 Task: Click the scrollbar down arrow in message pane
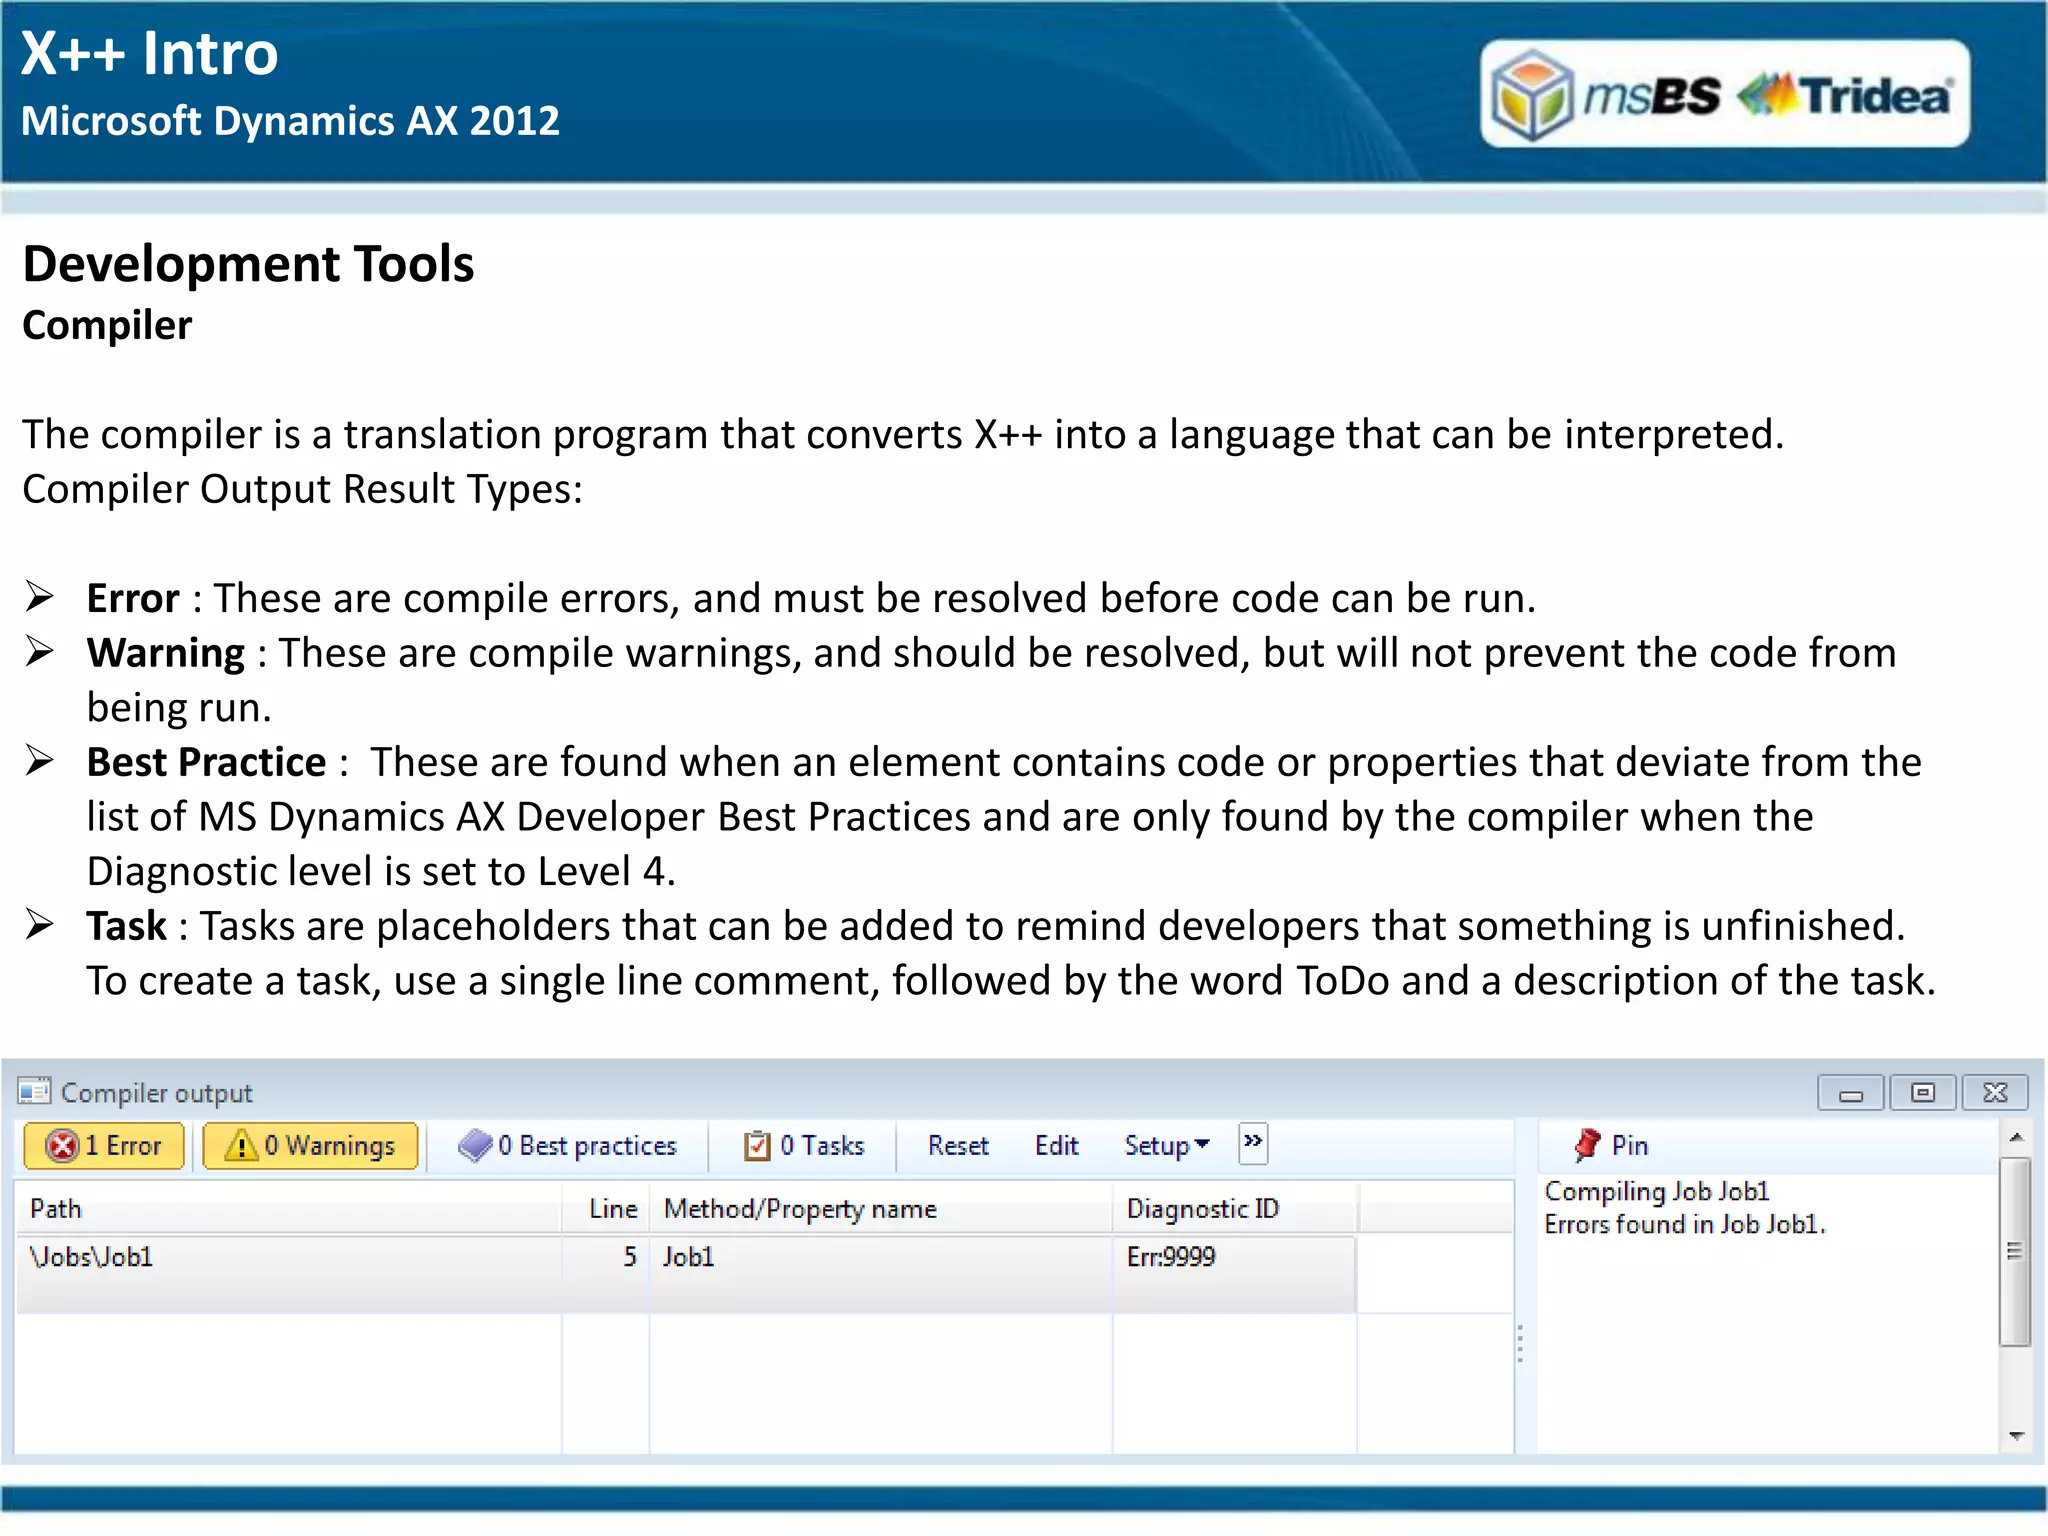(2016, 1437)
